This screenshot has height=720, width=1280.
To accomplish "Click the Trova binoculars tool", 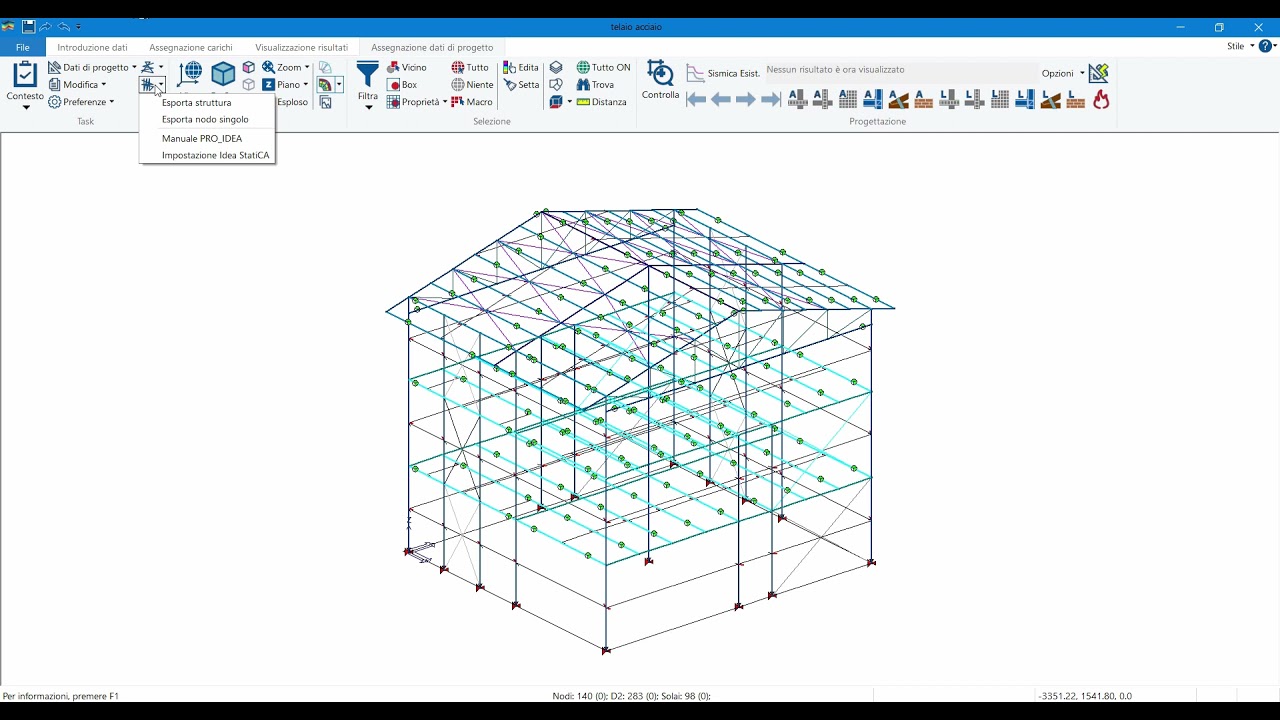I will pyautogui.click(x=595, y=85).
